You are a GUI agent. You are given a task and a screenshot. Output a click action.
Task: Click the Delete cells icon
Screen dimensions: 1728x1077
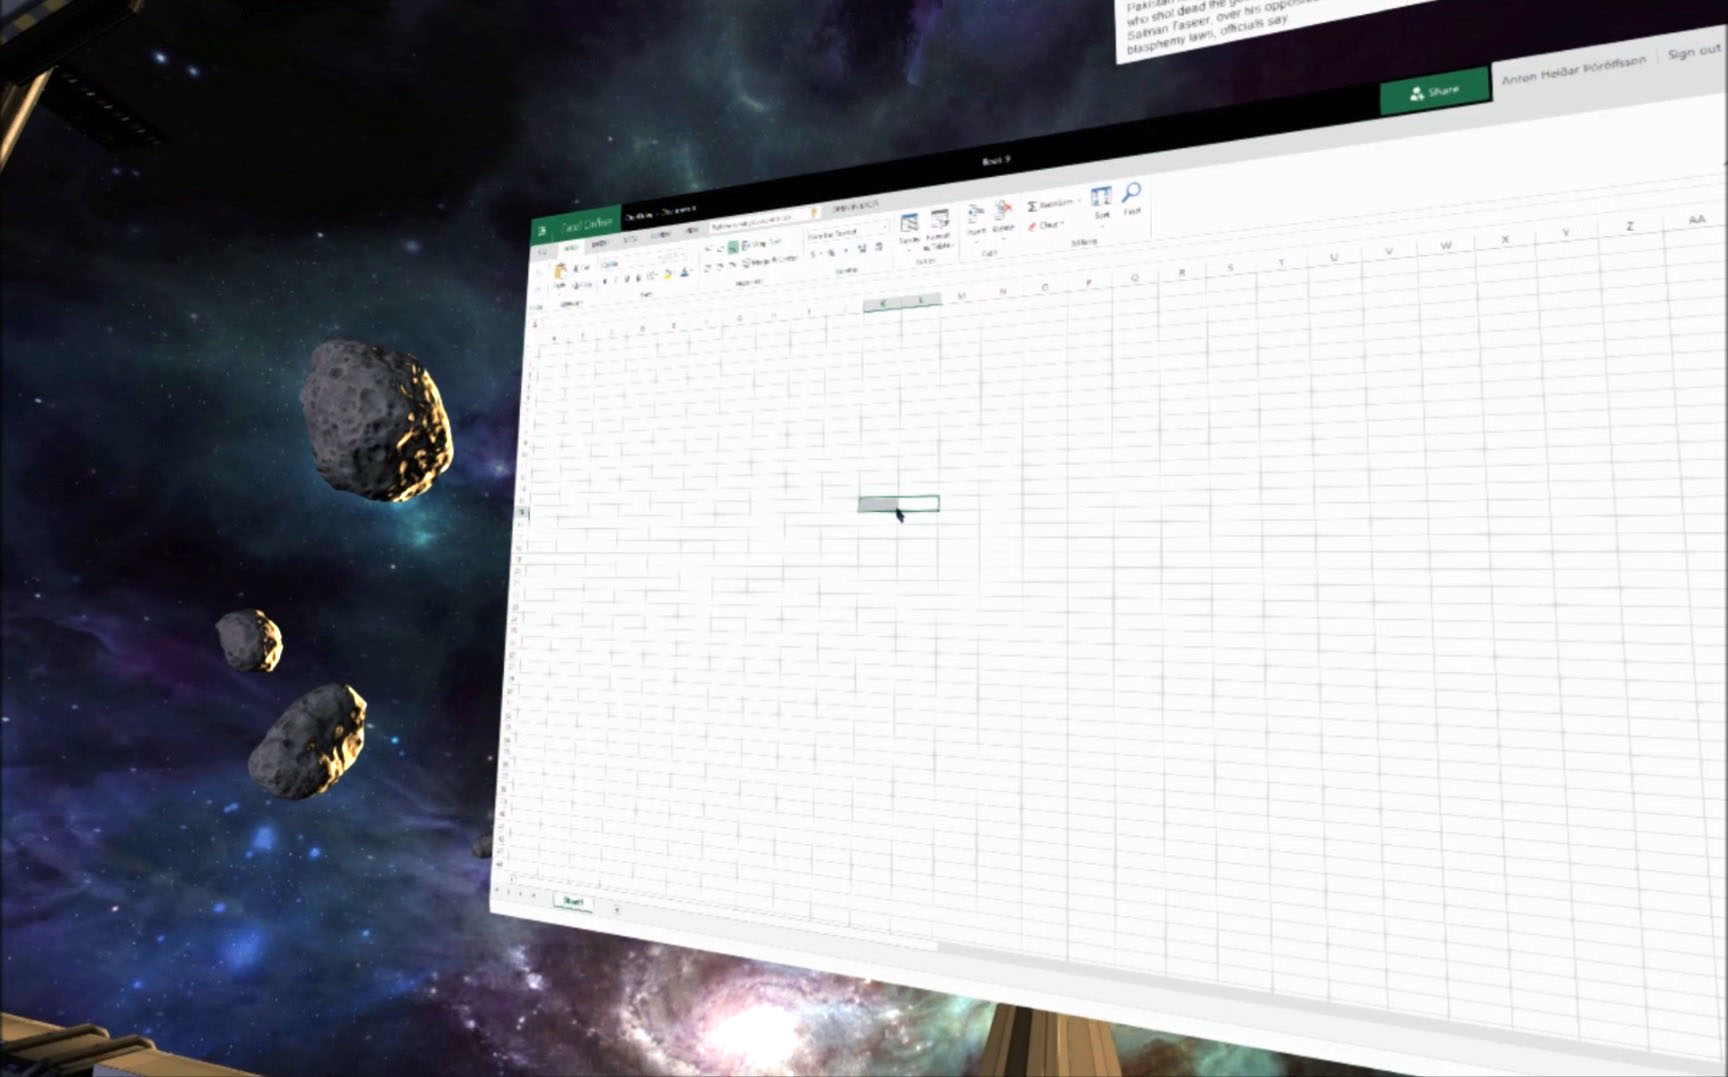1004,211
